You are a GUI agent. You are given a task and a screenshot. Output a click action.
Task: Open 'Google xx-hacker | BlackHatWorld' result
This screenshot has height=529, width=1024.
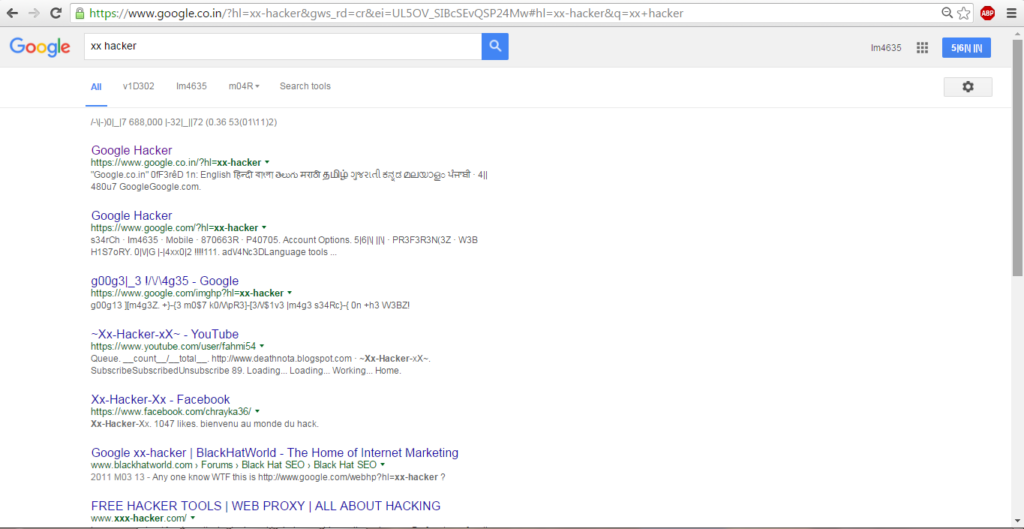[274, 453]
